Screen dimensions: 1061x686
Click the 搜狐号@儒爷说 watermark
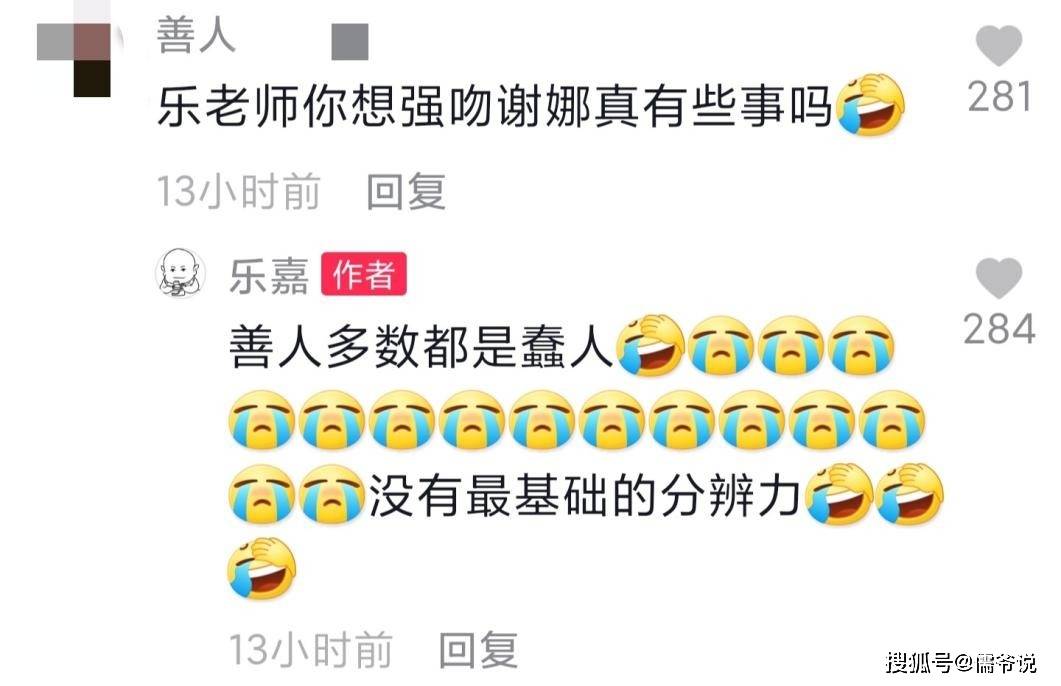coord(962,662)
